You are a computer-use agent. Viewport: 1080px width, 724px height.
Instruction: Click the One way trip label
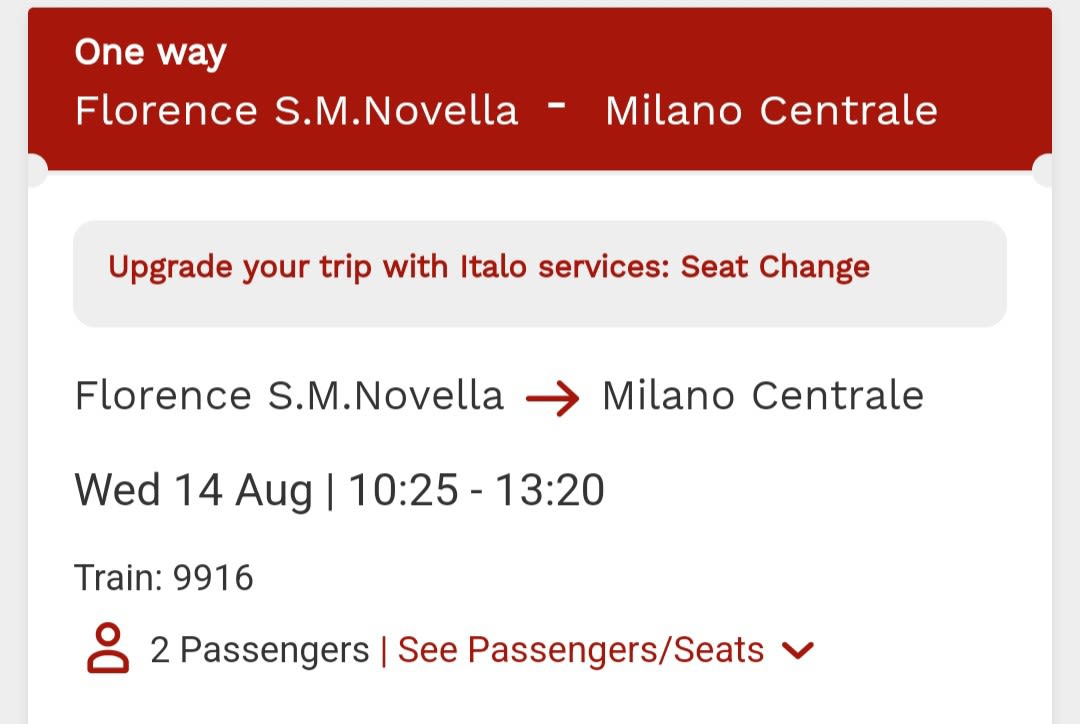(x=150, y=53)
